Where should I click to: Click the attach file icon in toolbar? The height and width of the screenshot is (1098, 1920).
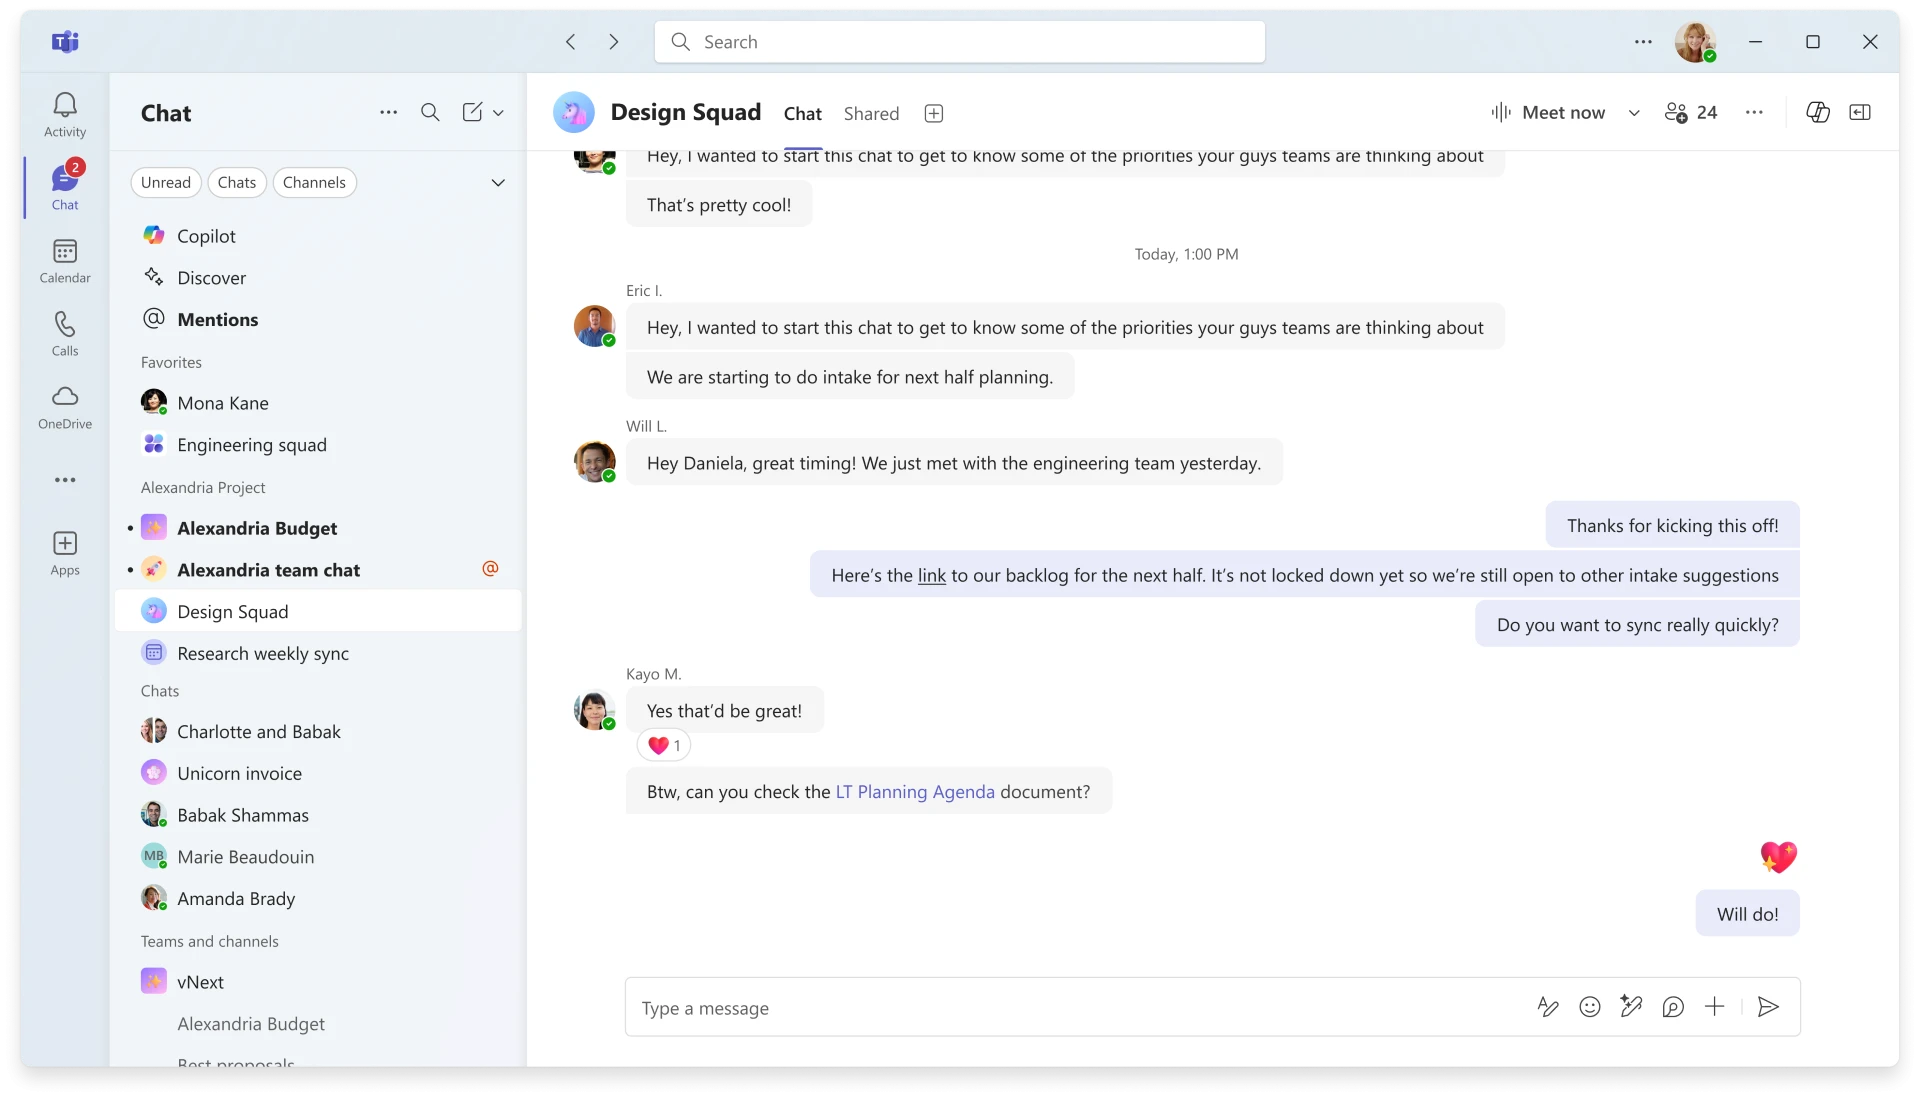1714,1007
